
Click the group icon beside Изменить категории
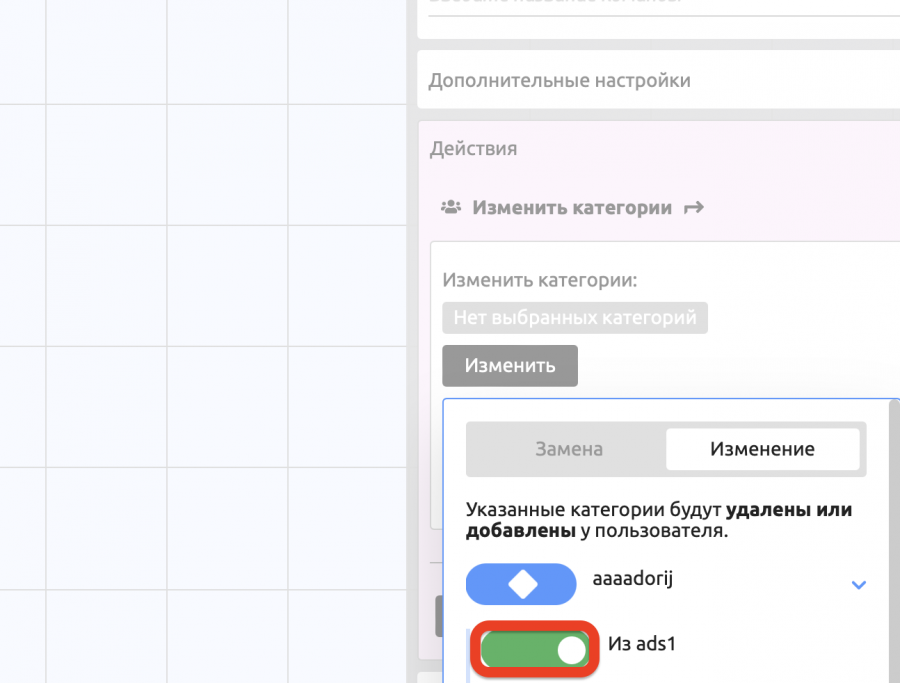pyautogui.click(x=451, y=207)
